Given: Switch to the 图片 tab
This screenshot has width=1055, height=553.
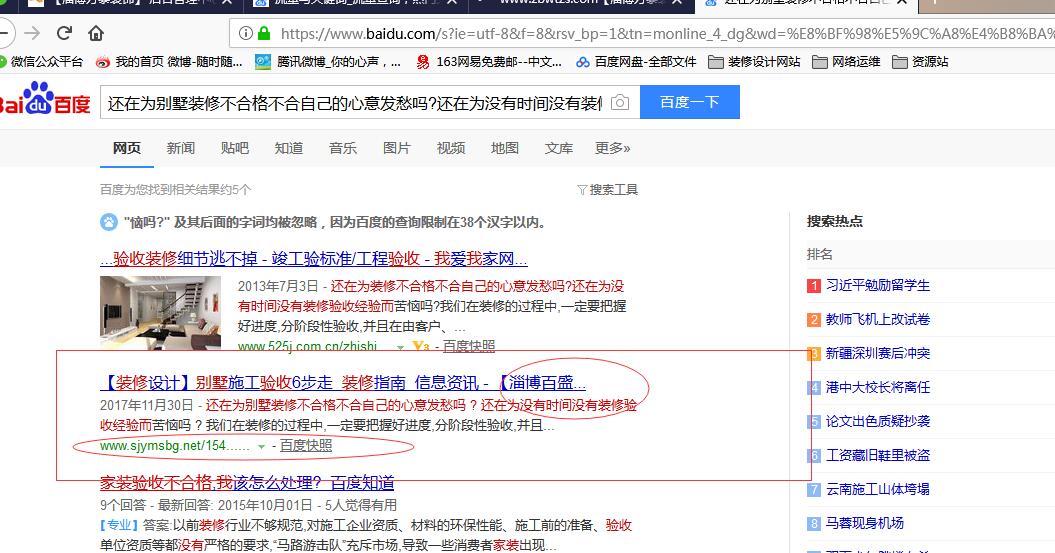Looking at the screenshot, I should click(x=396, y=148).
